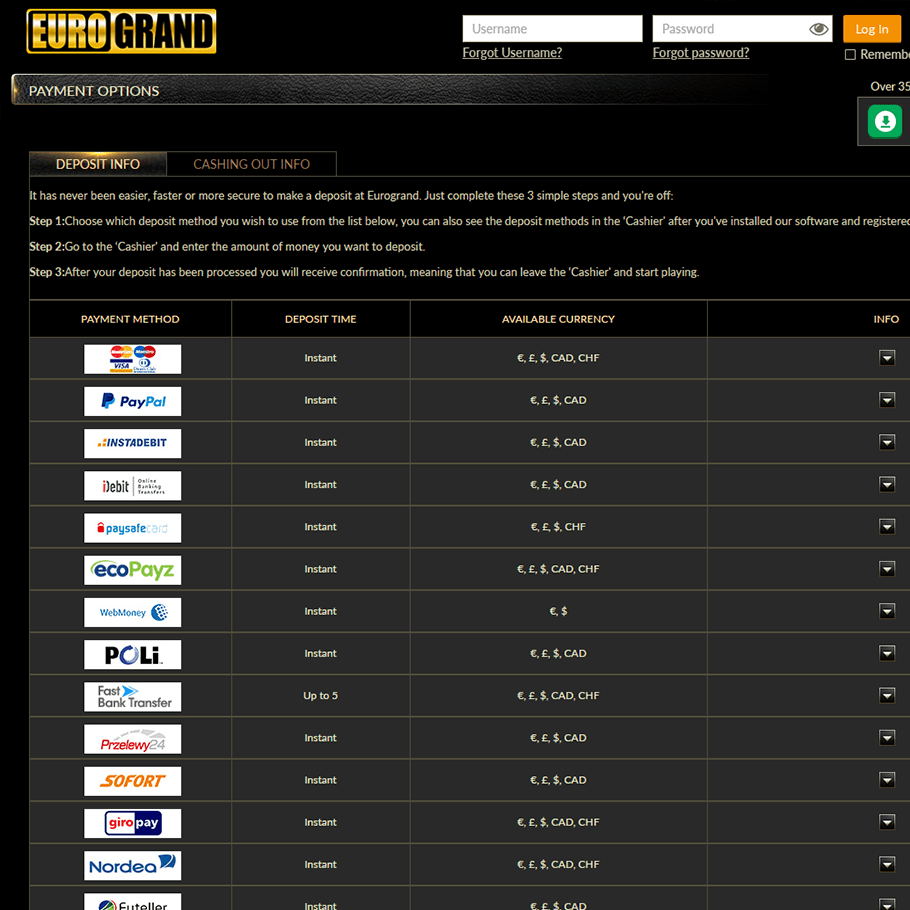This screenshot has height=910, width=910.
Task: Focus the Username input field
Action: 552,29
